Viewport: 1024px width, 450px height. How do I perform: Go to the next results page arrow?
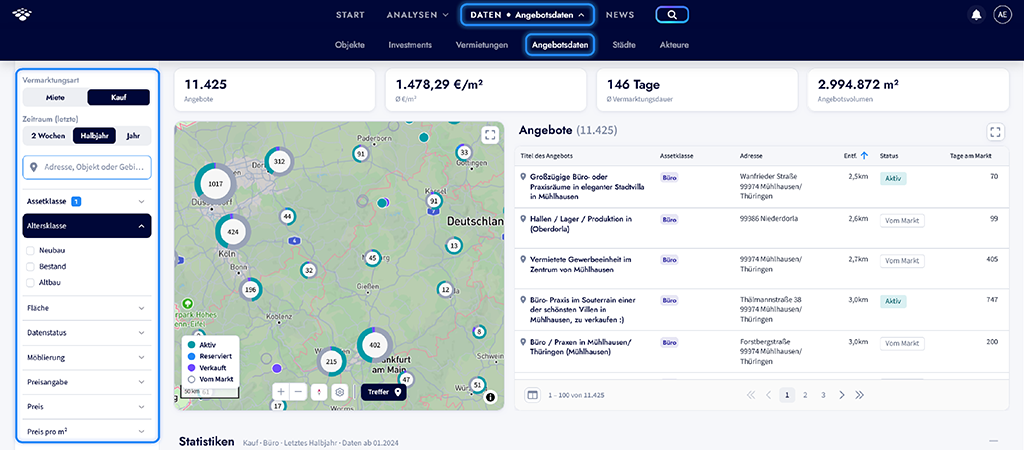842,394
